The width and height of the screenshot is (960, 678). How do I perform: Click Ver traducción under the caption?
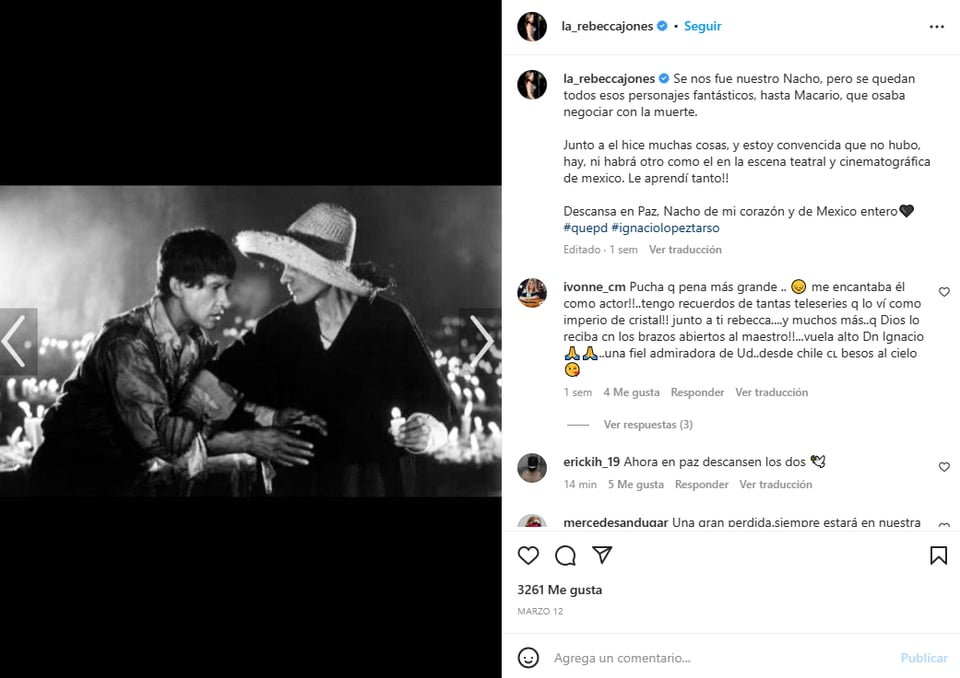pyautogui.click(x=685, y=249)
